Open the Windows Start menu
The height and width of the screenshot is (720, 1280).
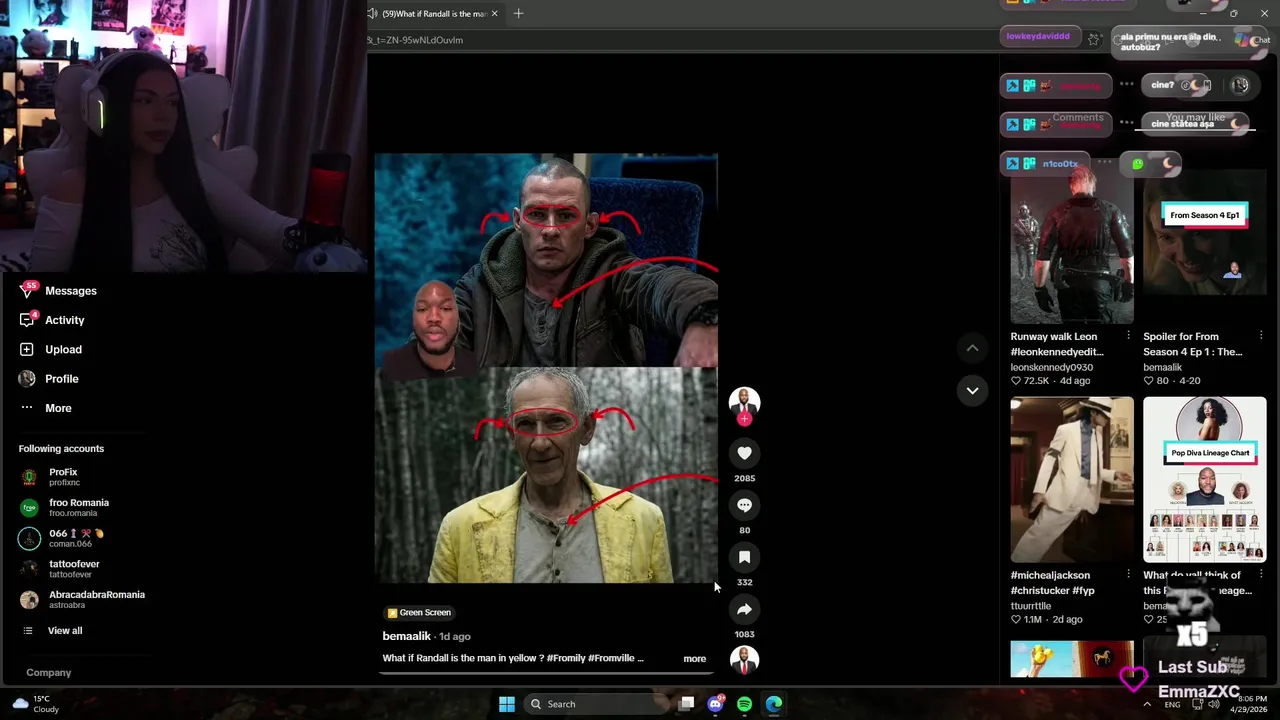pos(507,704)
